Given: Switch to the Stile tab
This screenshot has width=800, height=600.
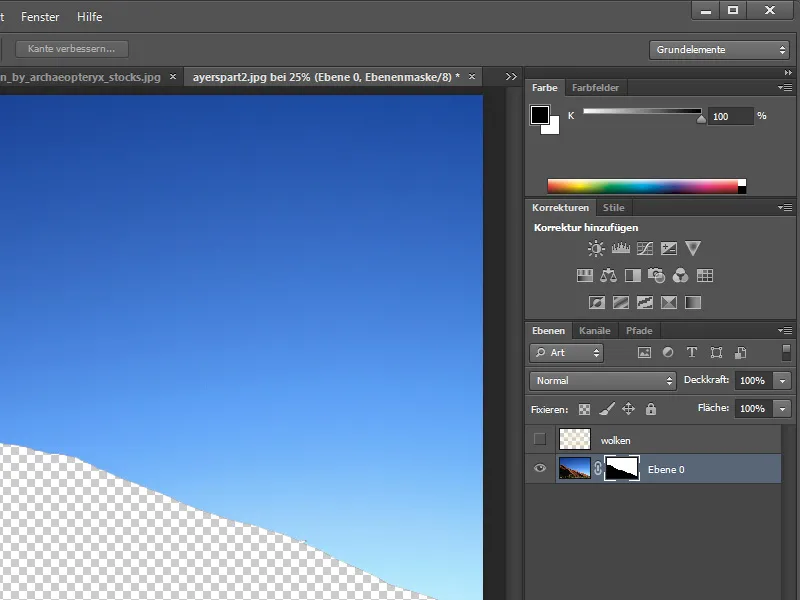Looking at the screenshot, I should 613,208.
